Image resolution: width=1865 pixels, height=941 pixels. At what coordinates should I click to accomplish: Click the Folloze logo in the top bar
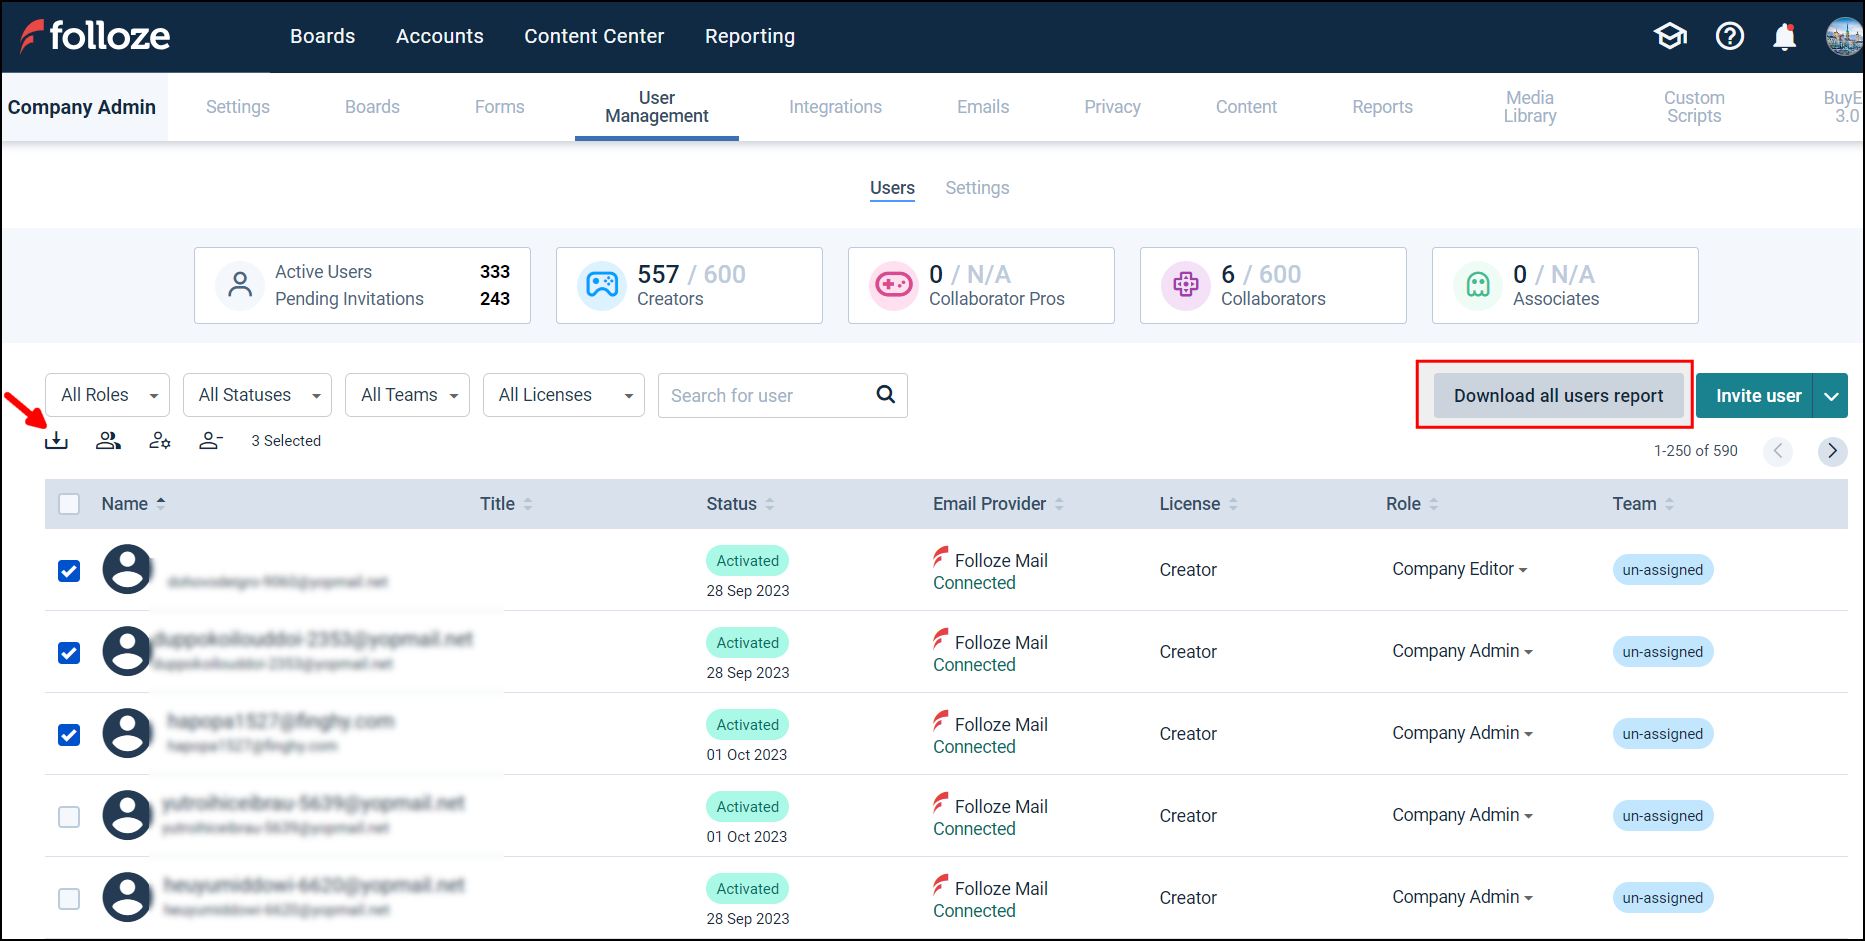click(x=95, y=36)
